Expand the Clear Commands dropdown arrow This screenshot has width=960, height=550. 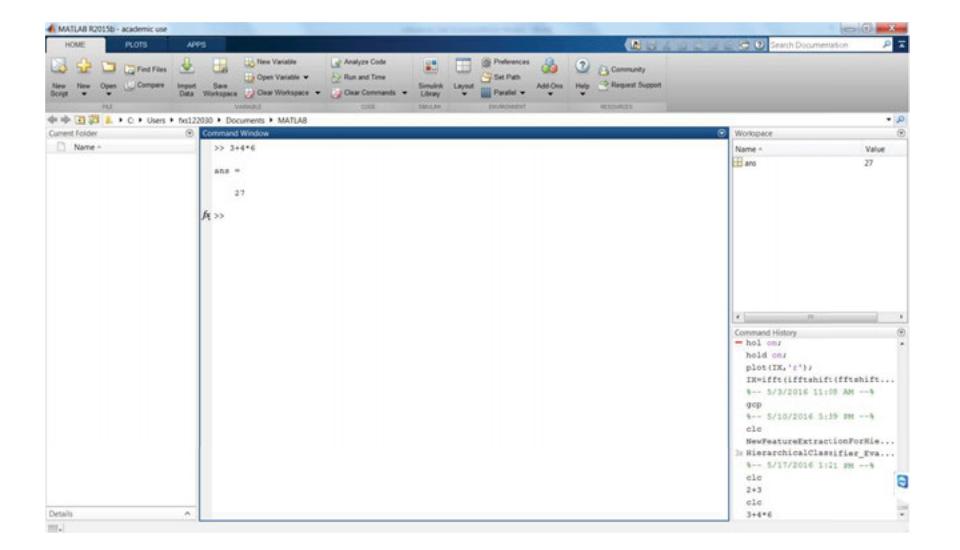pyautogui.click(x=404, y=93)
